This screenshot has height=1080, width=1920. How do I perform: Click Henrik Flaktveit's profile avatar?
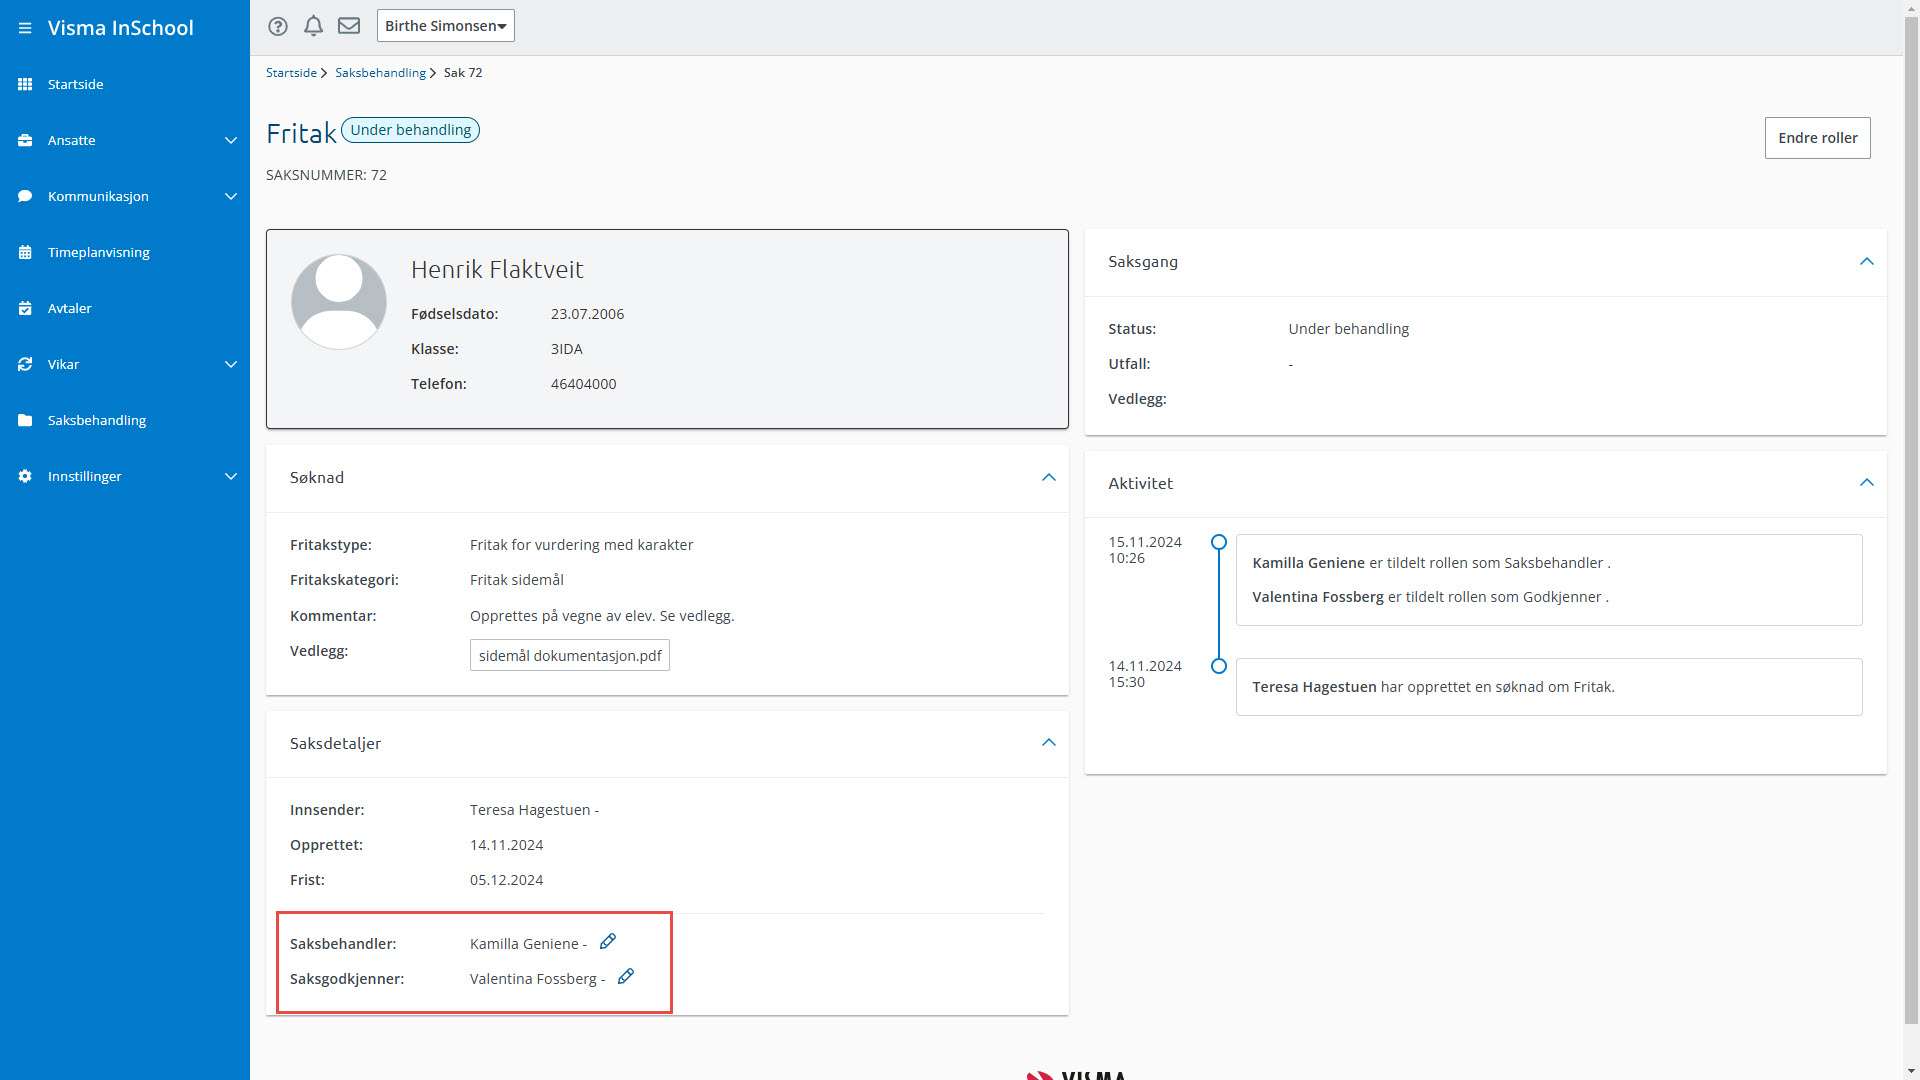click(339, 301)
